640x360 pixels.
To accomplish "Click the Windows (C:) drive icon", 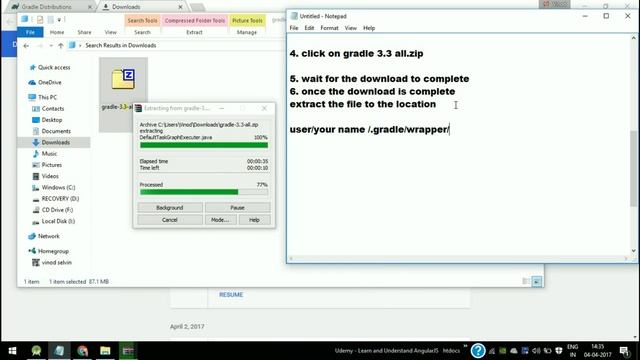I will coord(36,187).
